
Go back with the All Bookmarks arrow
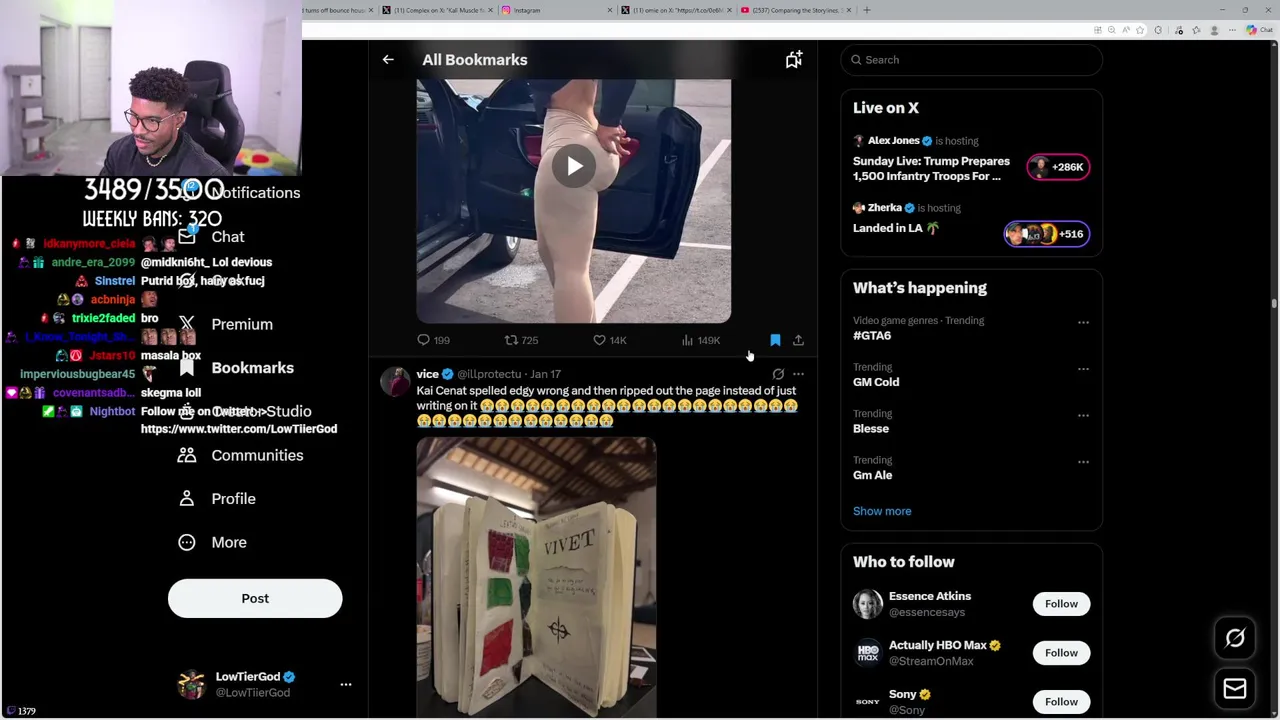coord(388,60)
